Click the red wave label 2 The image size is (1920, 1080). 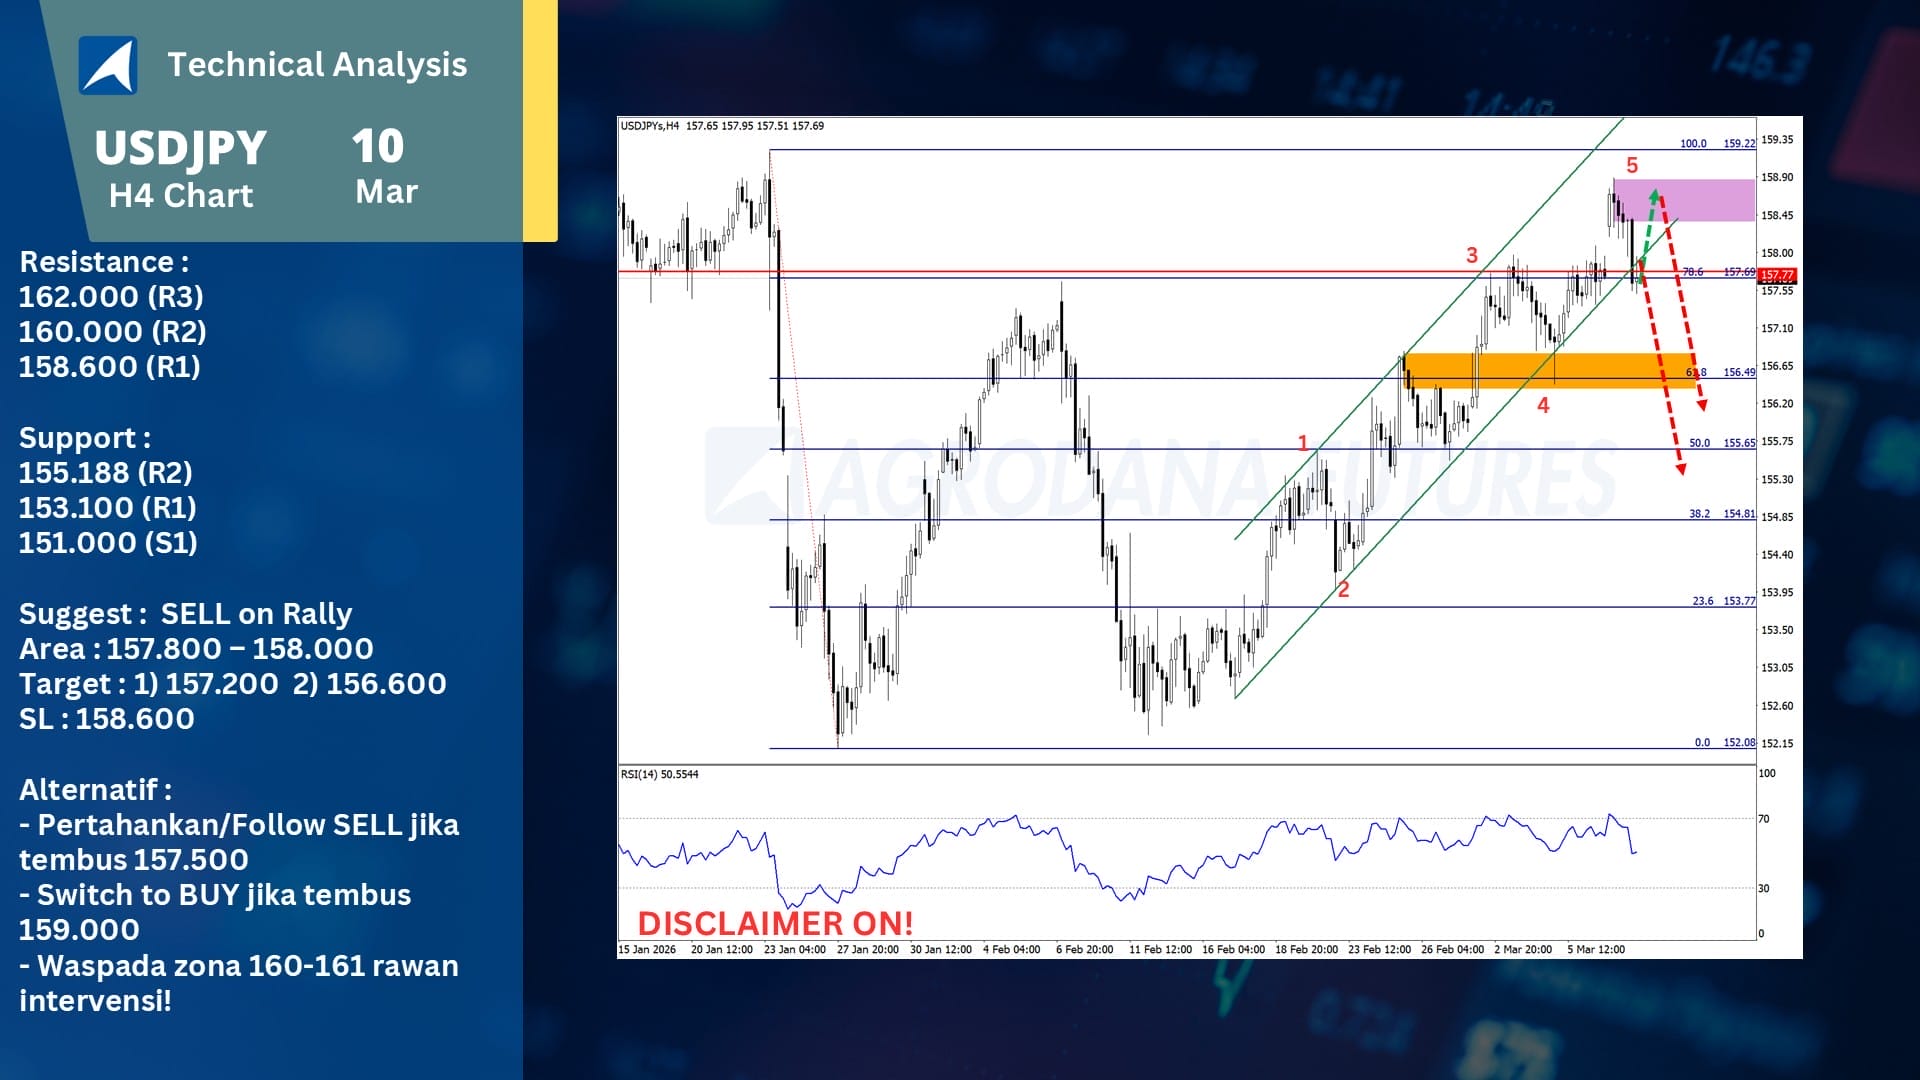[1343, 590]
